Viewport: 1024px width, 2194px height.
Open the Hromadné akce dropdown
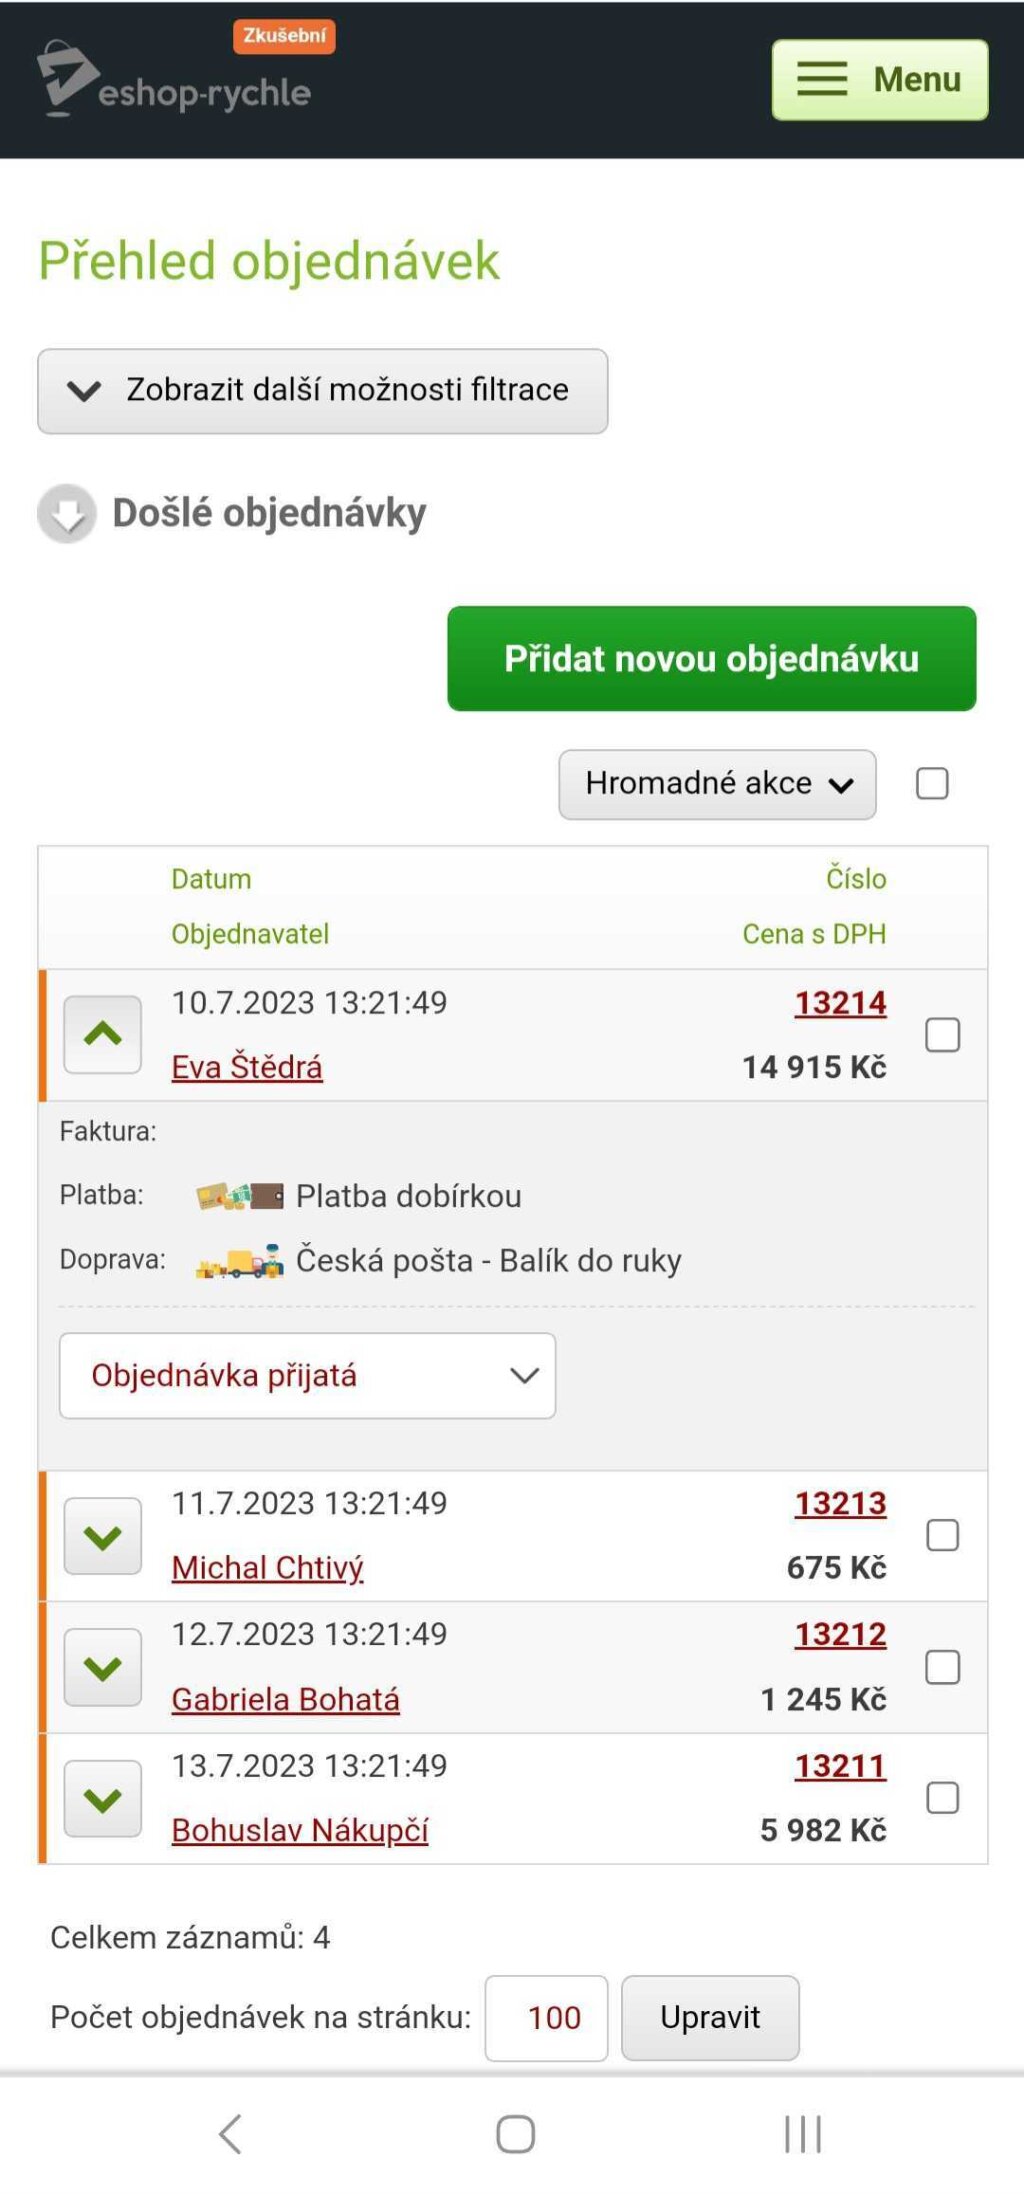[717, 784]
